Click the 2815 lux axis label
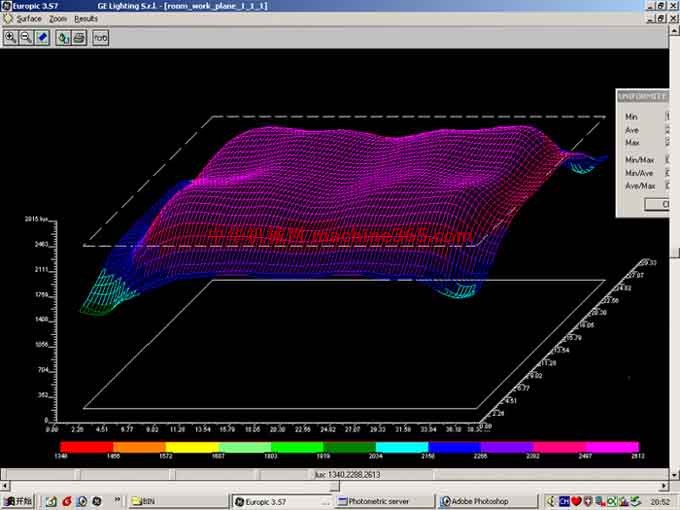 36,219
